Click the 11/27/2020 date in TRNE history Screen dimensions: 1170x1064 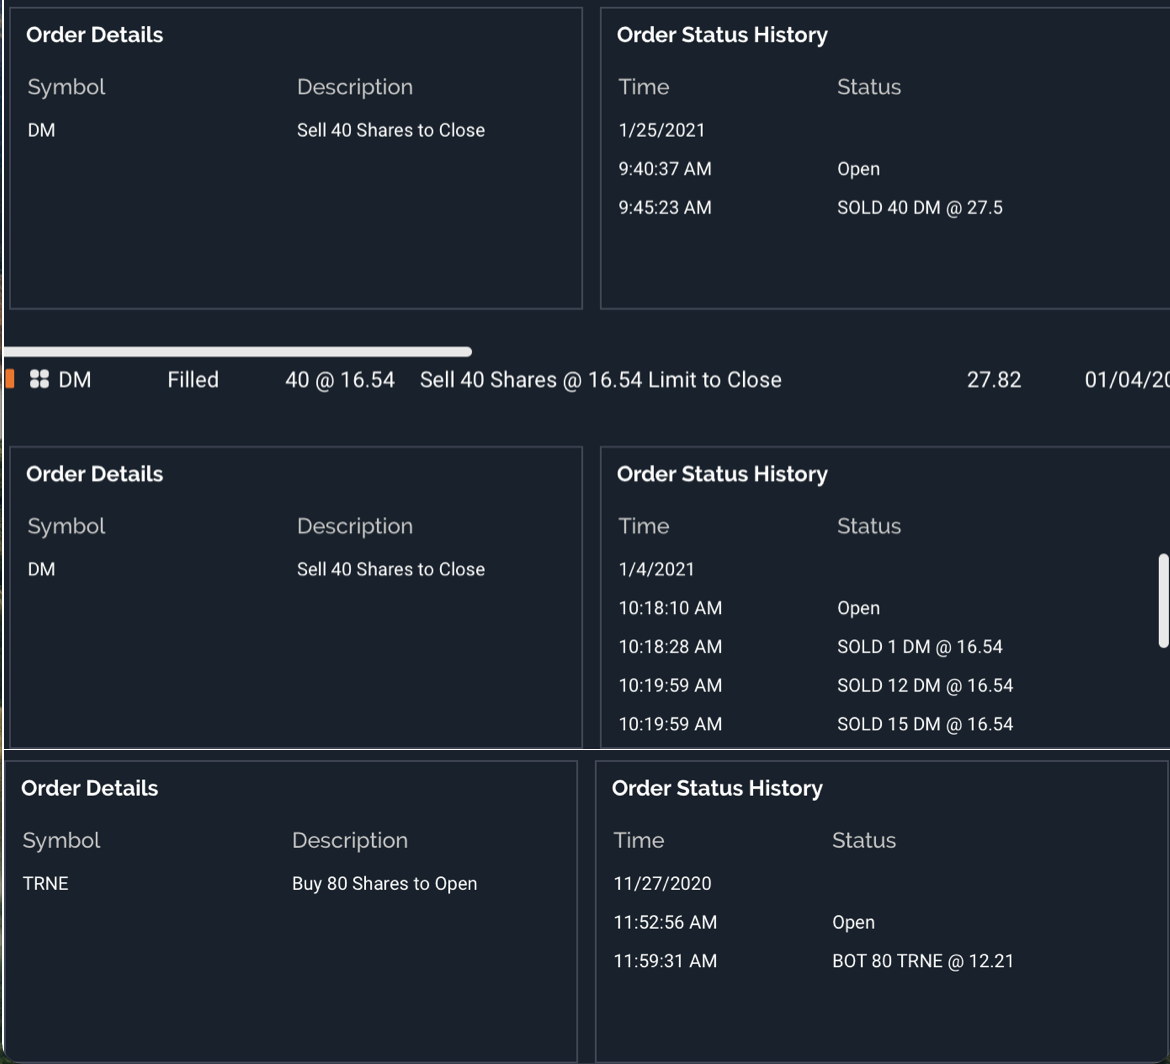tap(662, 884)
